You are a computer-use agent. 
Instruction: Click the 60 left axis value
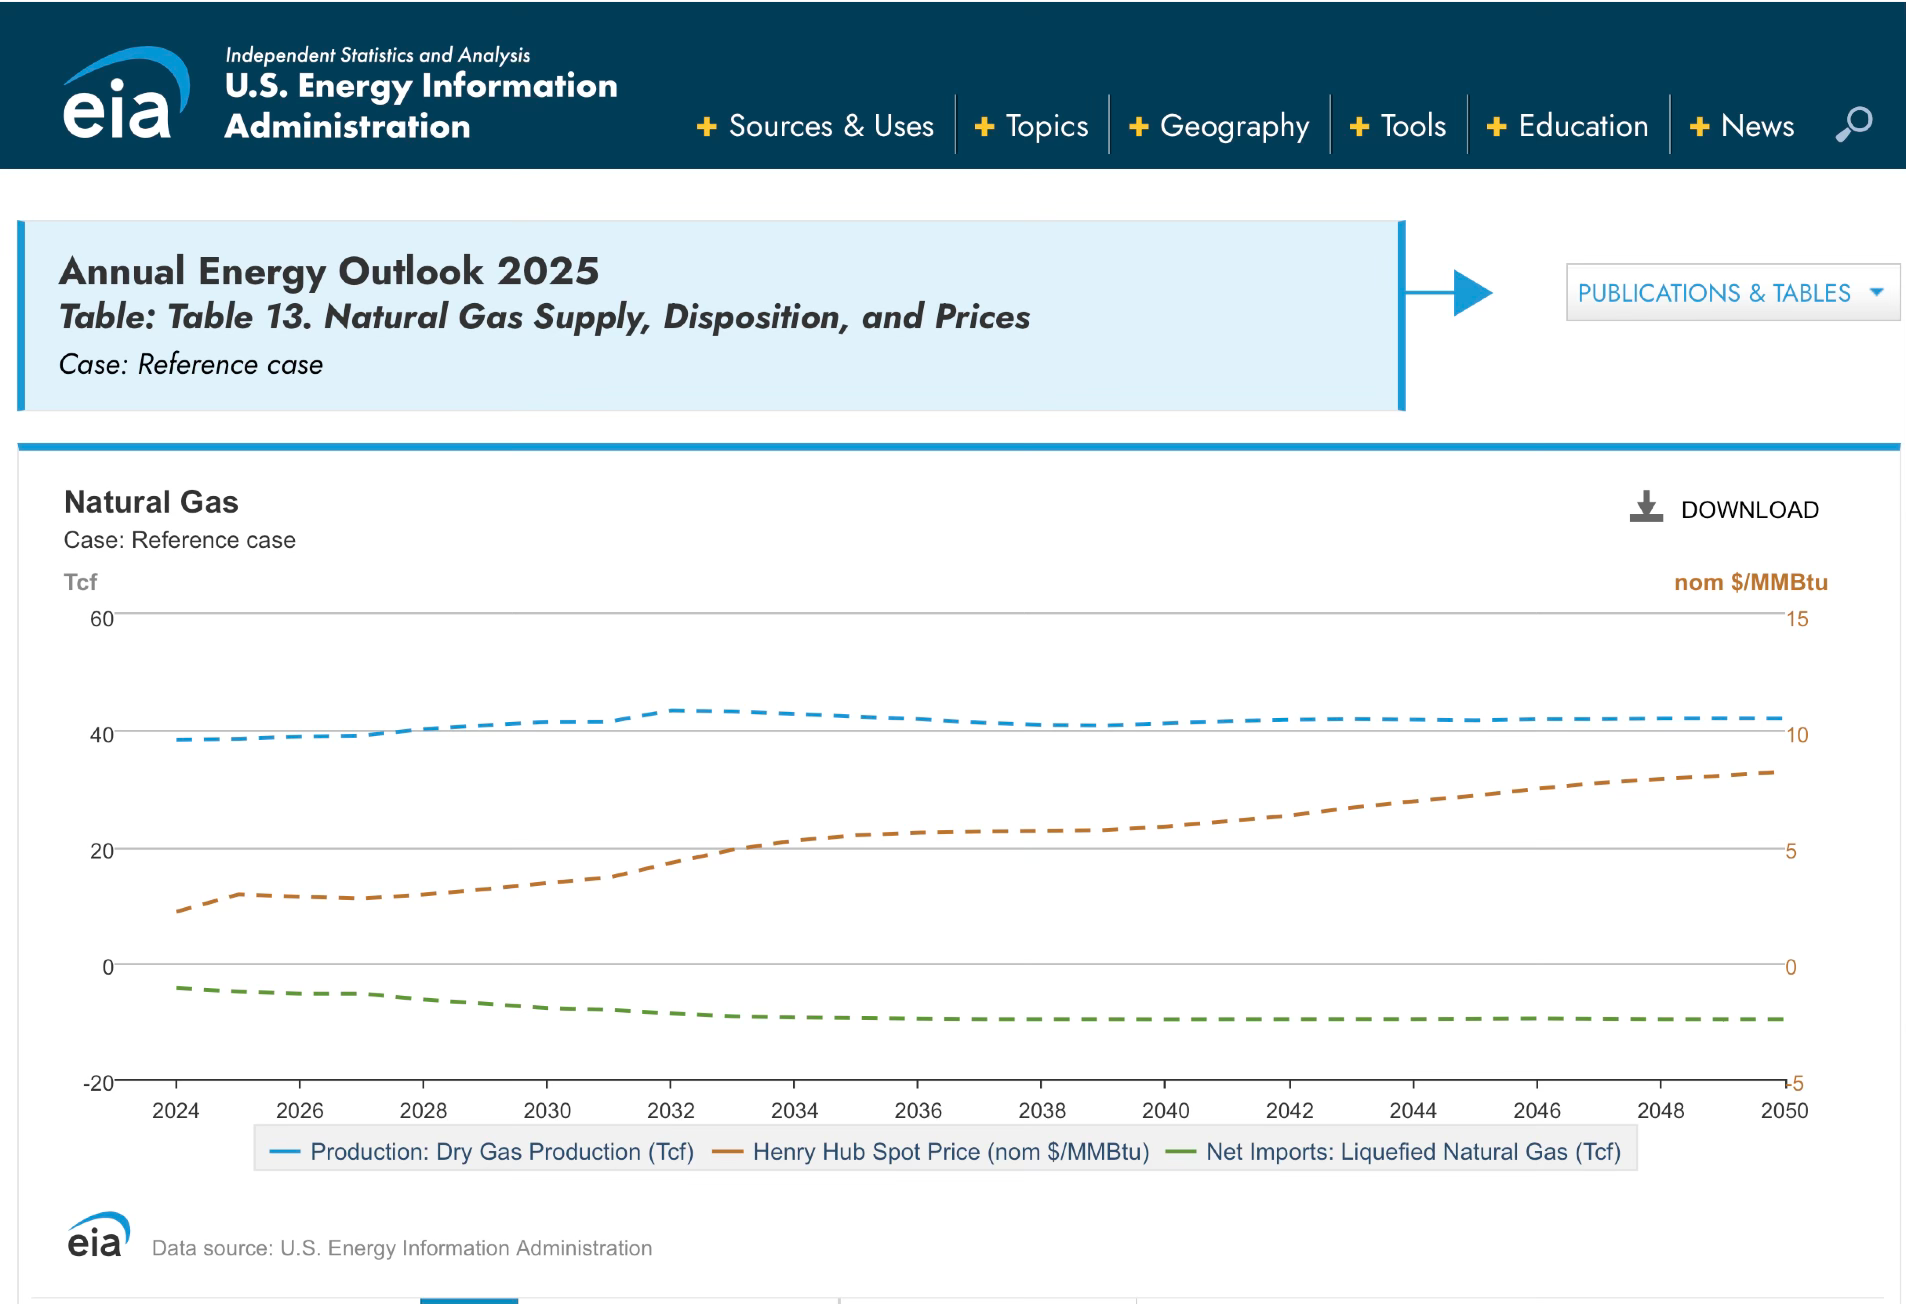coord(102,619)
